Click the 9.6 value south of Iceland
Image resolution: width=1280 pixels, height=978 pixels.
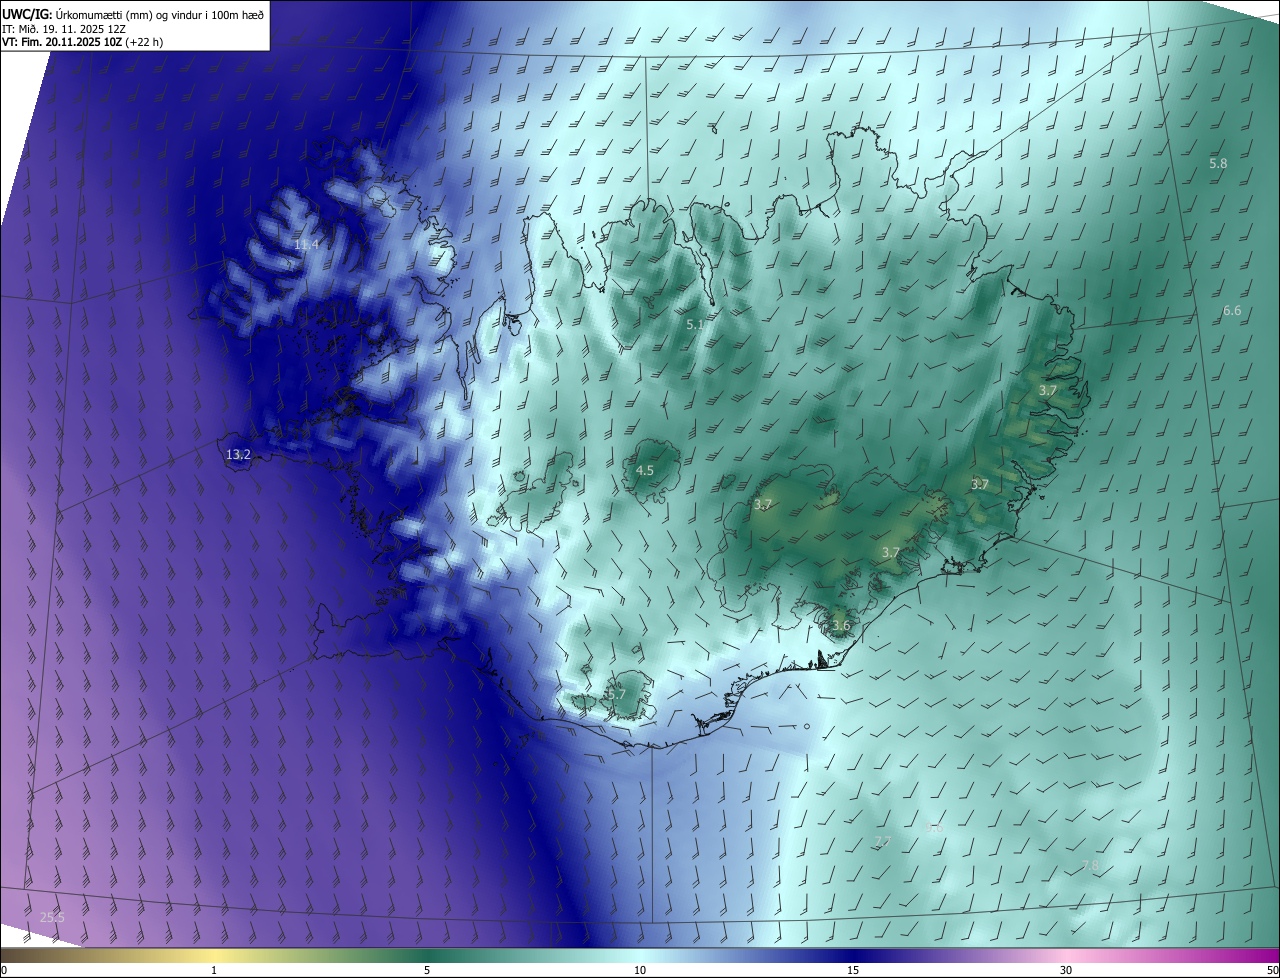point(935,828)
